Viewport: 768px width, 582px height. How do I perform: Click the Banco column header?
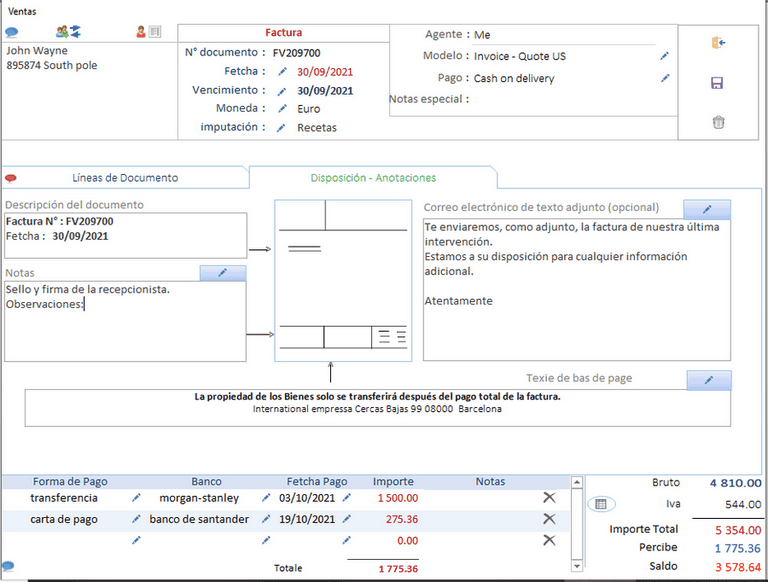[206, 482]
